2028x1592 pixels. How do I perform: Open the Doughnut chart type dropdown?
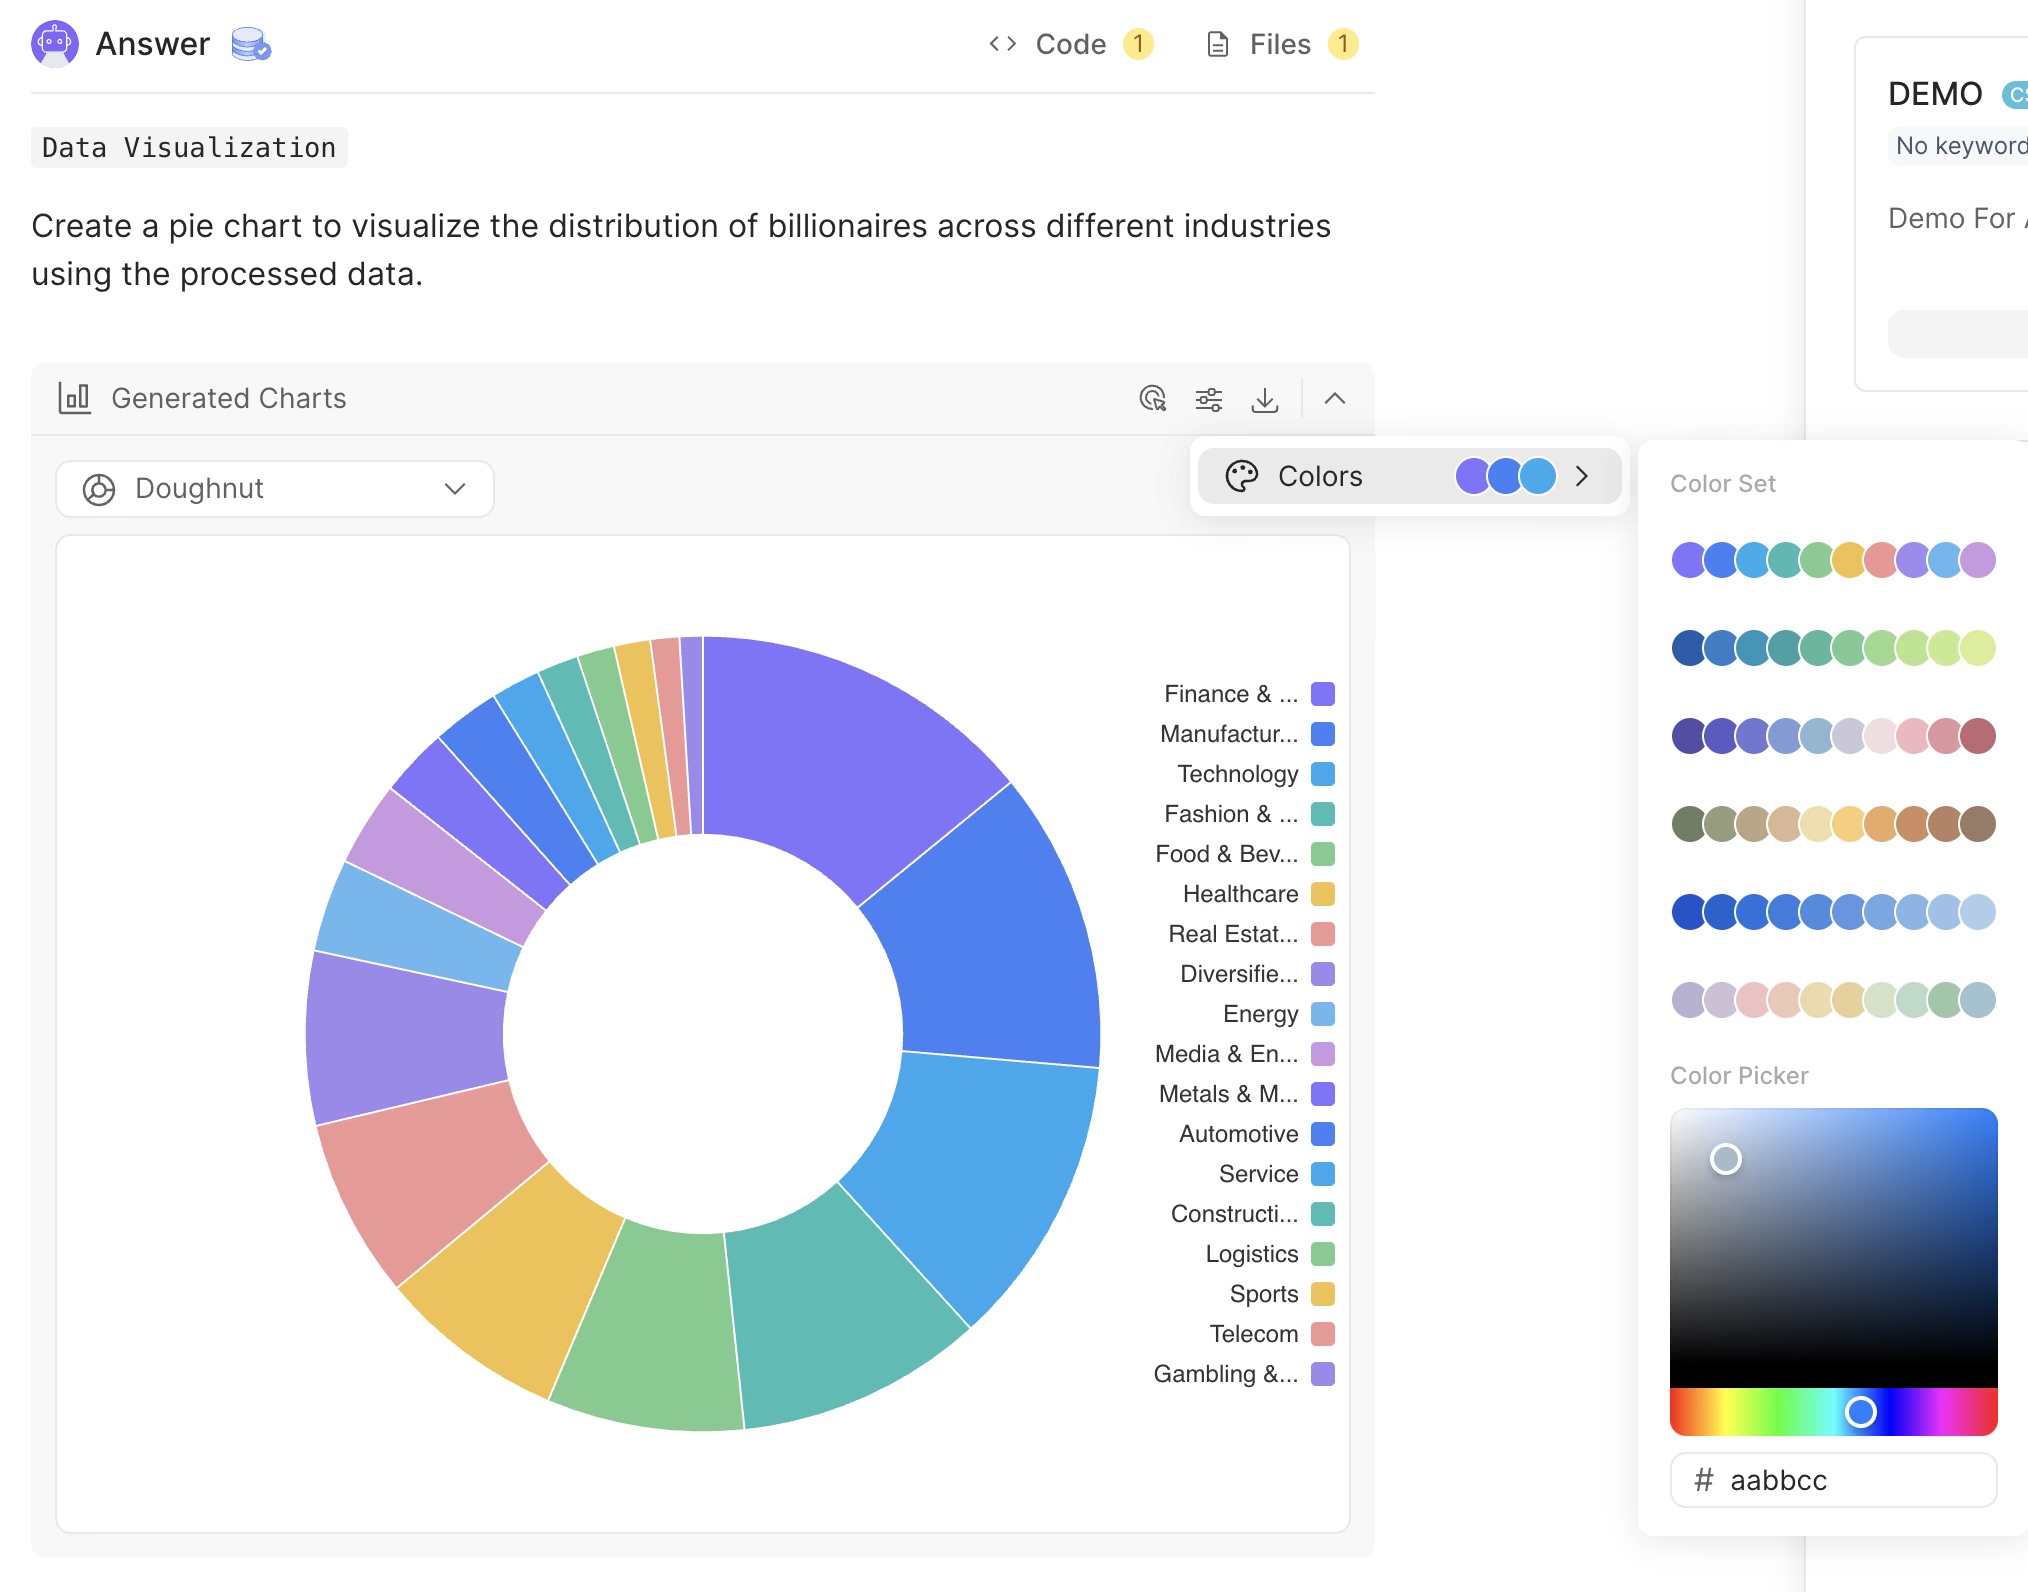[x=275, y=489]
